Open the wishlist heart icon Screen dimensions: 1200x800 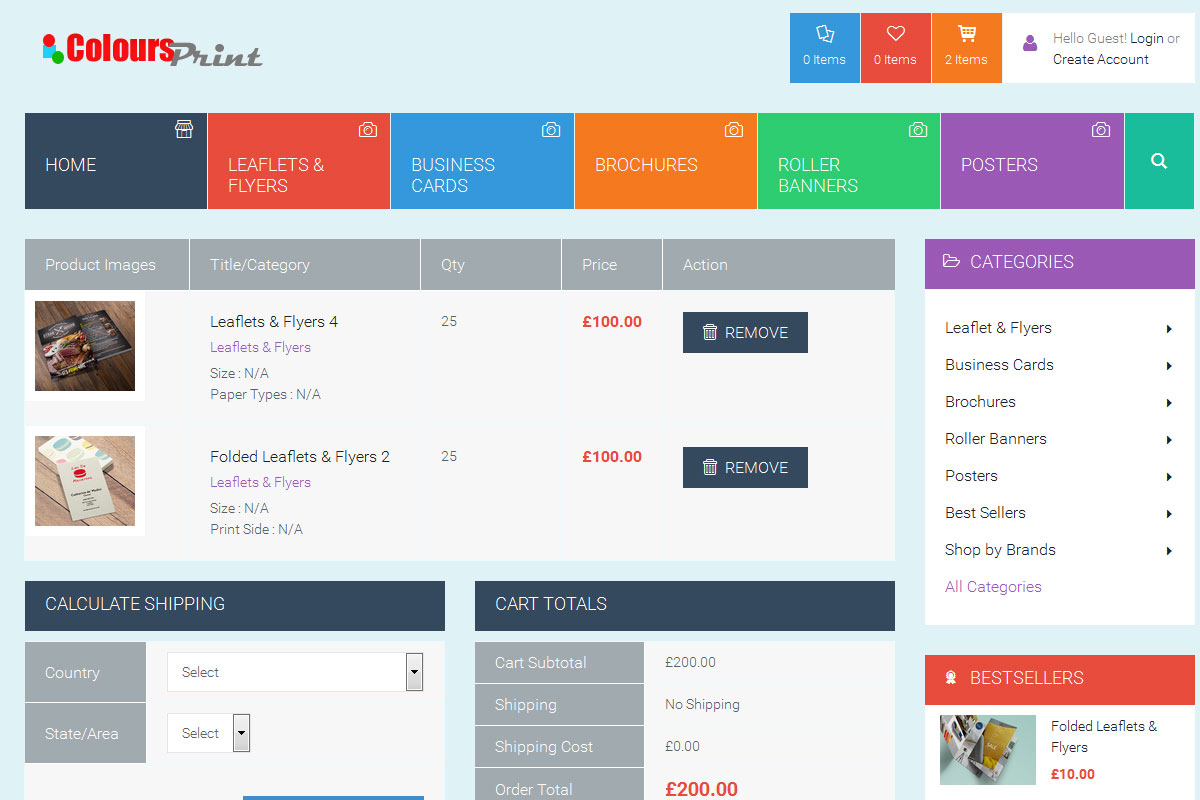point(895,35)
